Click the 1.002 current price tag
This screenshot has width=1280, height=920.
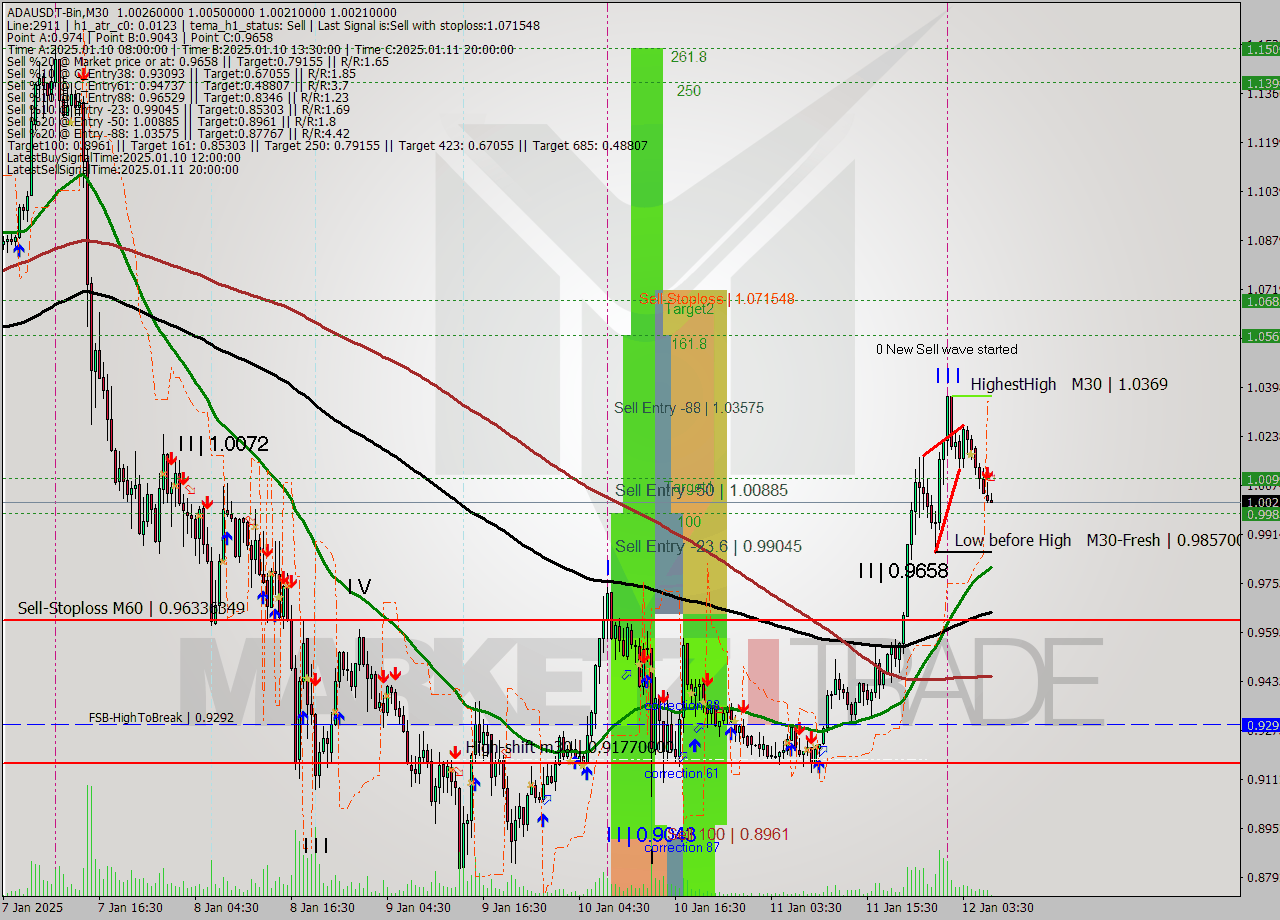pos(1260,502)
